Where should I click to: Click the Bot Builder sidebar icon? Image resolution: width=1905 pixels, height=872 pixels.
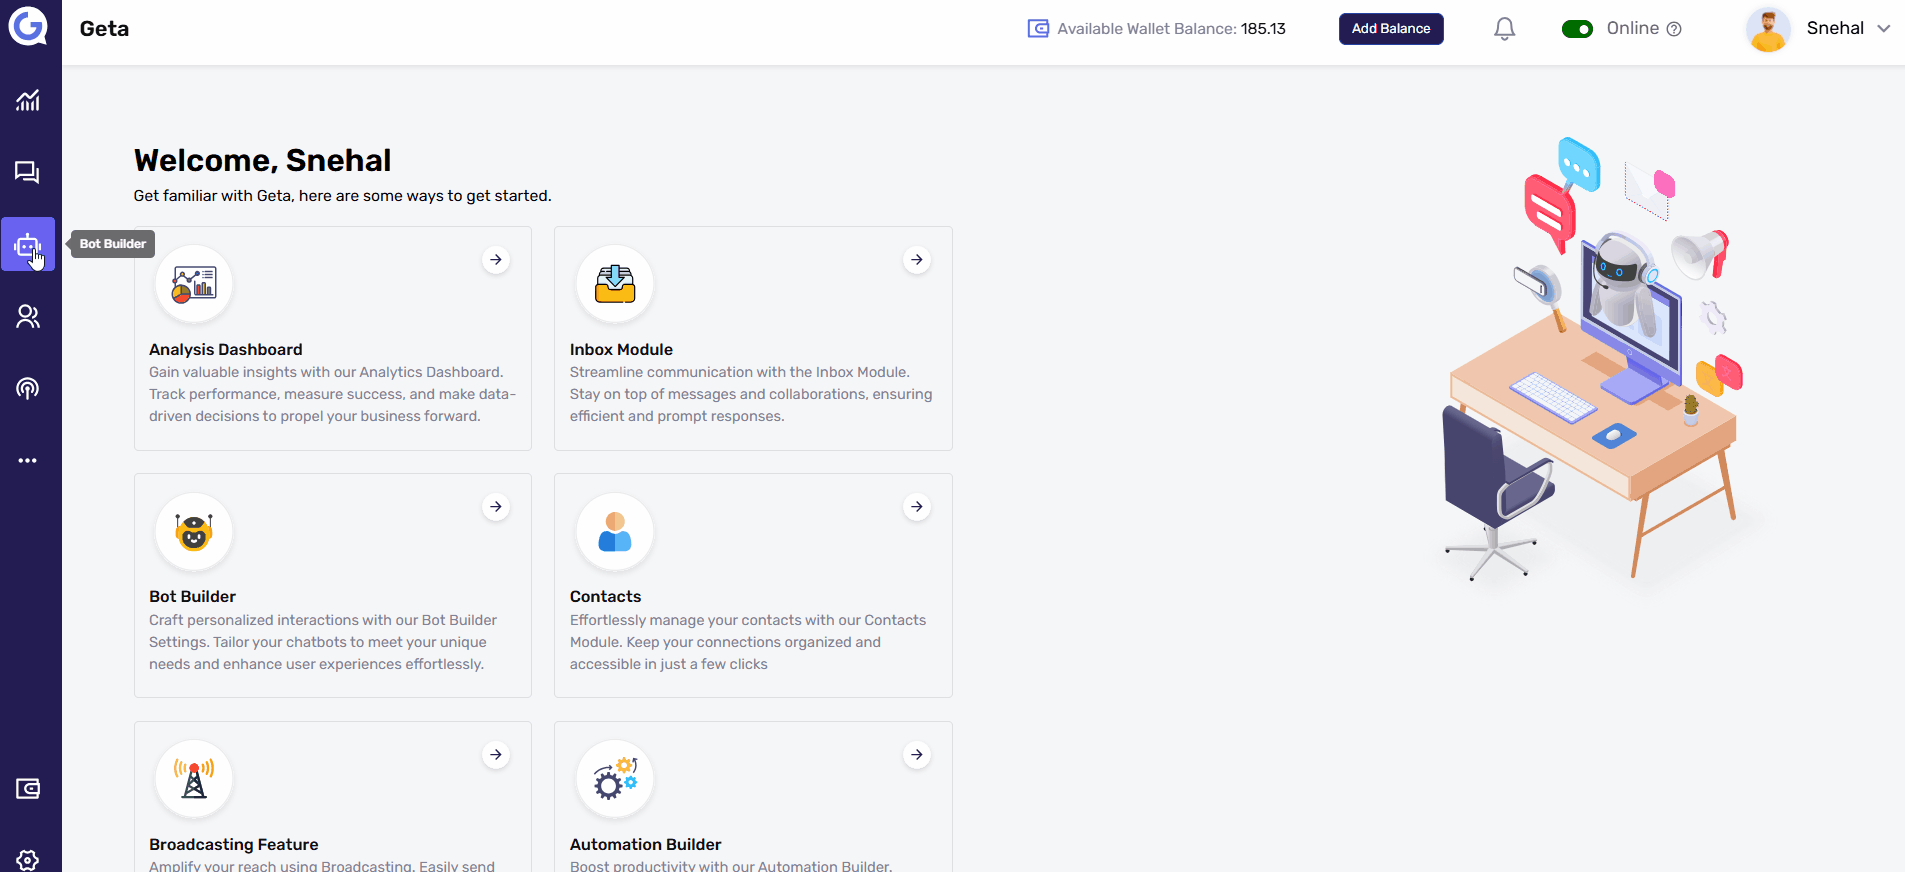click(28, 244)
